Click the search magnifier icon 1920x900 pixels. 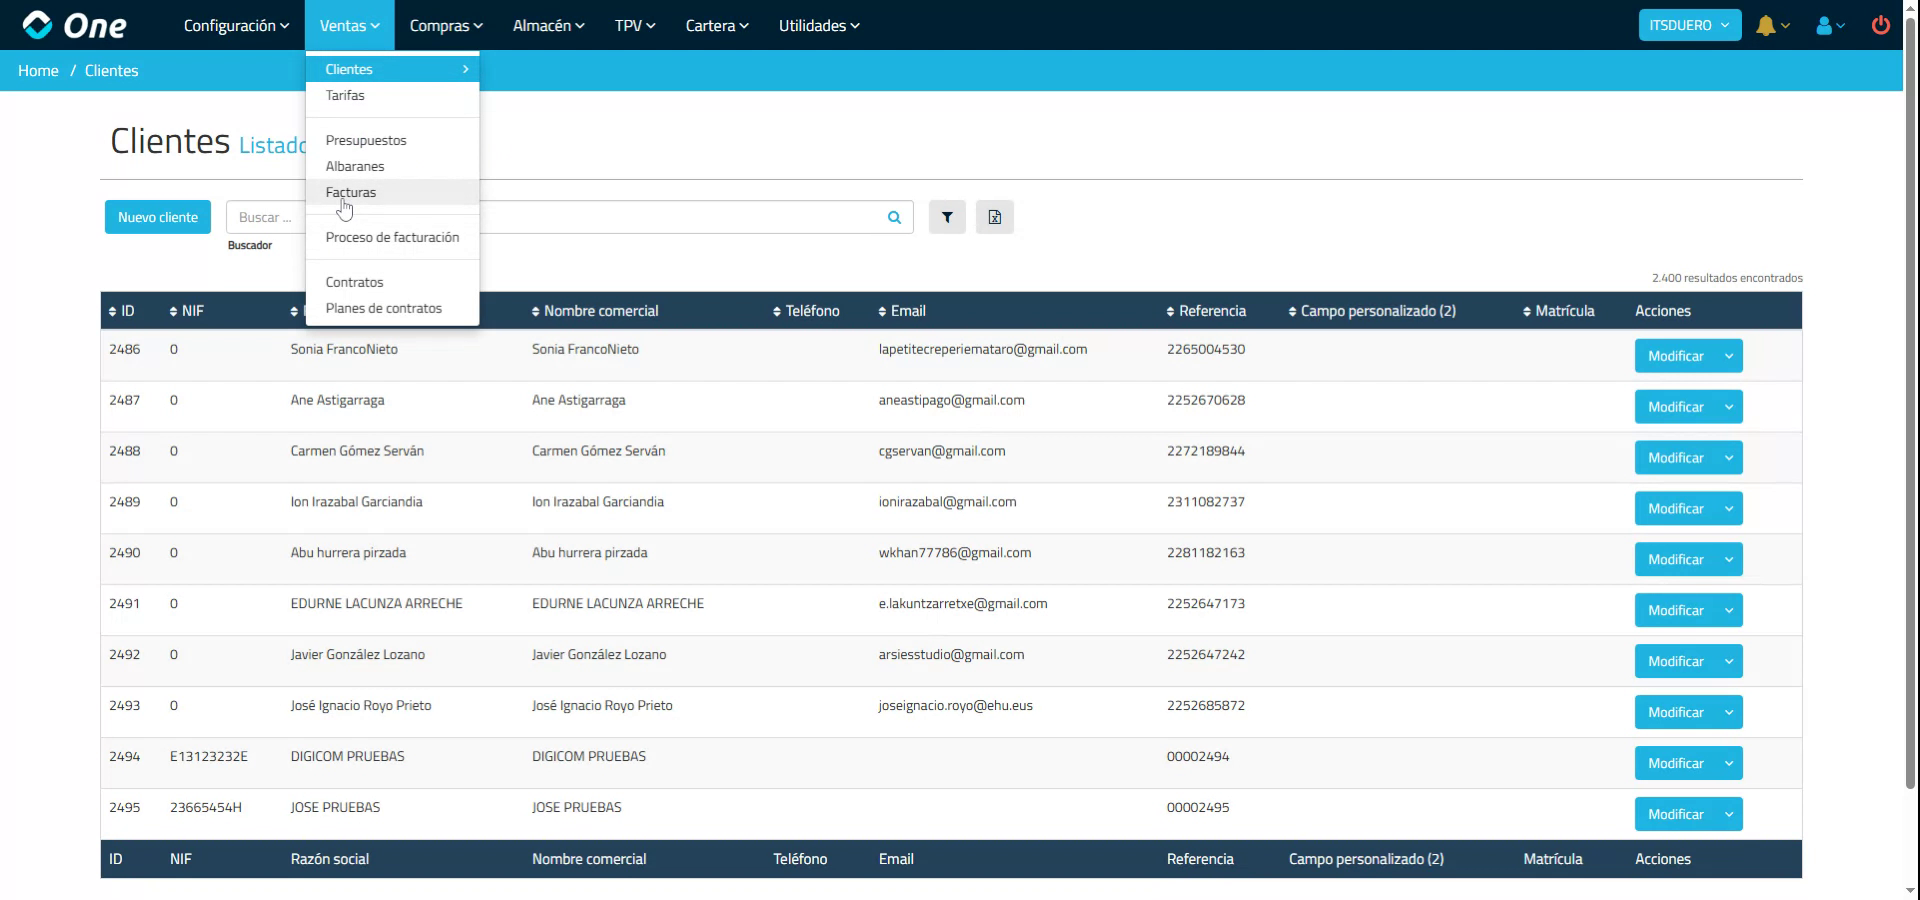(x=893, y=217)
